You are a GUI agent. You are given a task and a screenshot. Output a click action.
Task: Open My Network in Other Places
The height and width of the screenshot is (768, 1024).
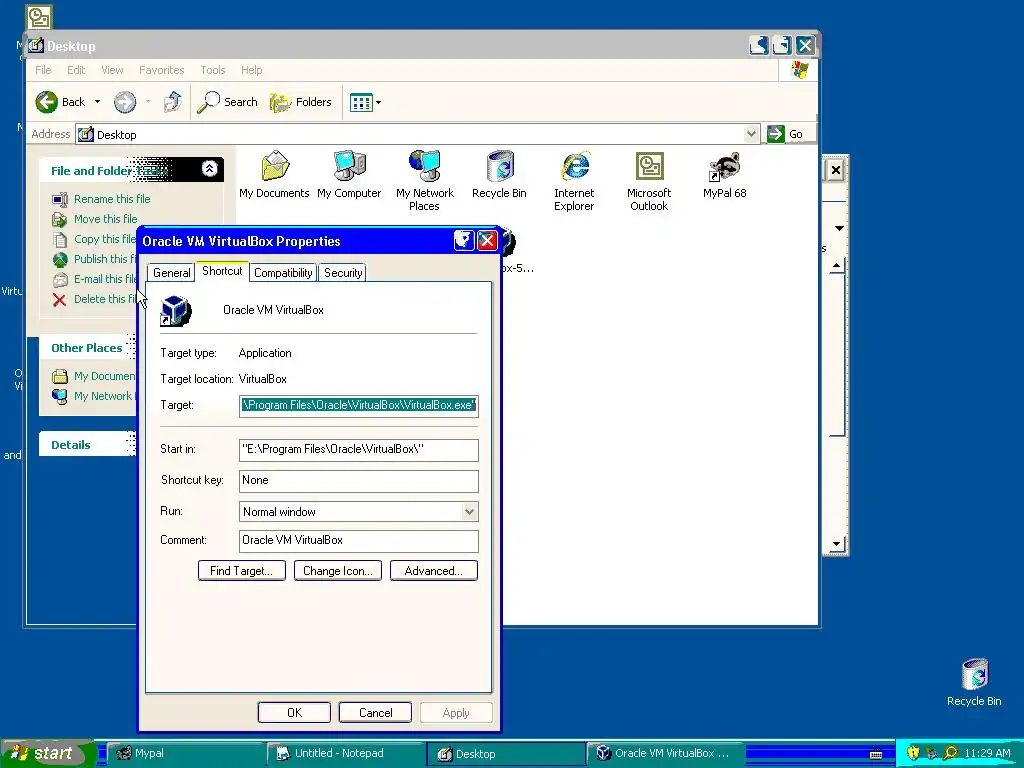click(x=103, y=396)
